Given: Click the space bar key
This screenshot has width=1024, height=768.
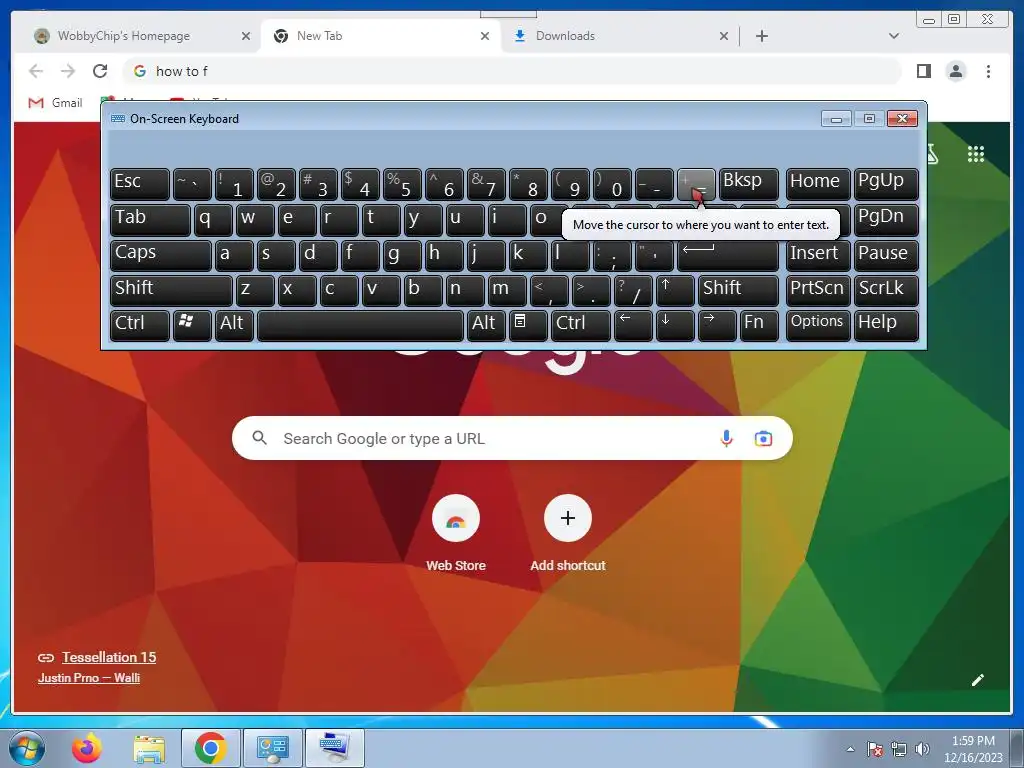Looking at the screenshot, I should (360, 325).
